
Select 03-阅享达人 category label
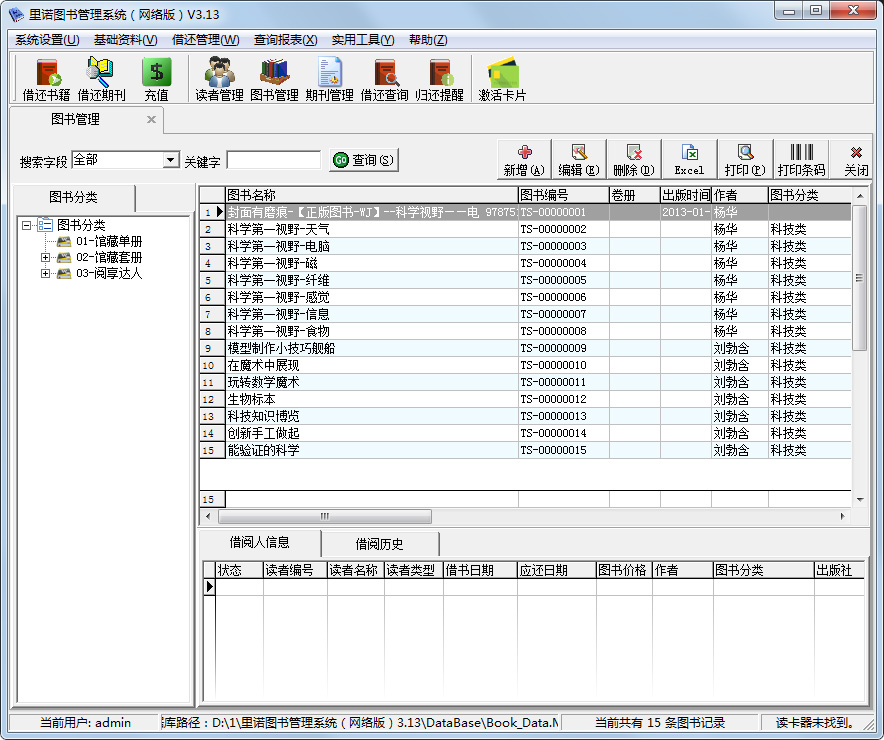[109, 273]
